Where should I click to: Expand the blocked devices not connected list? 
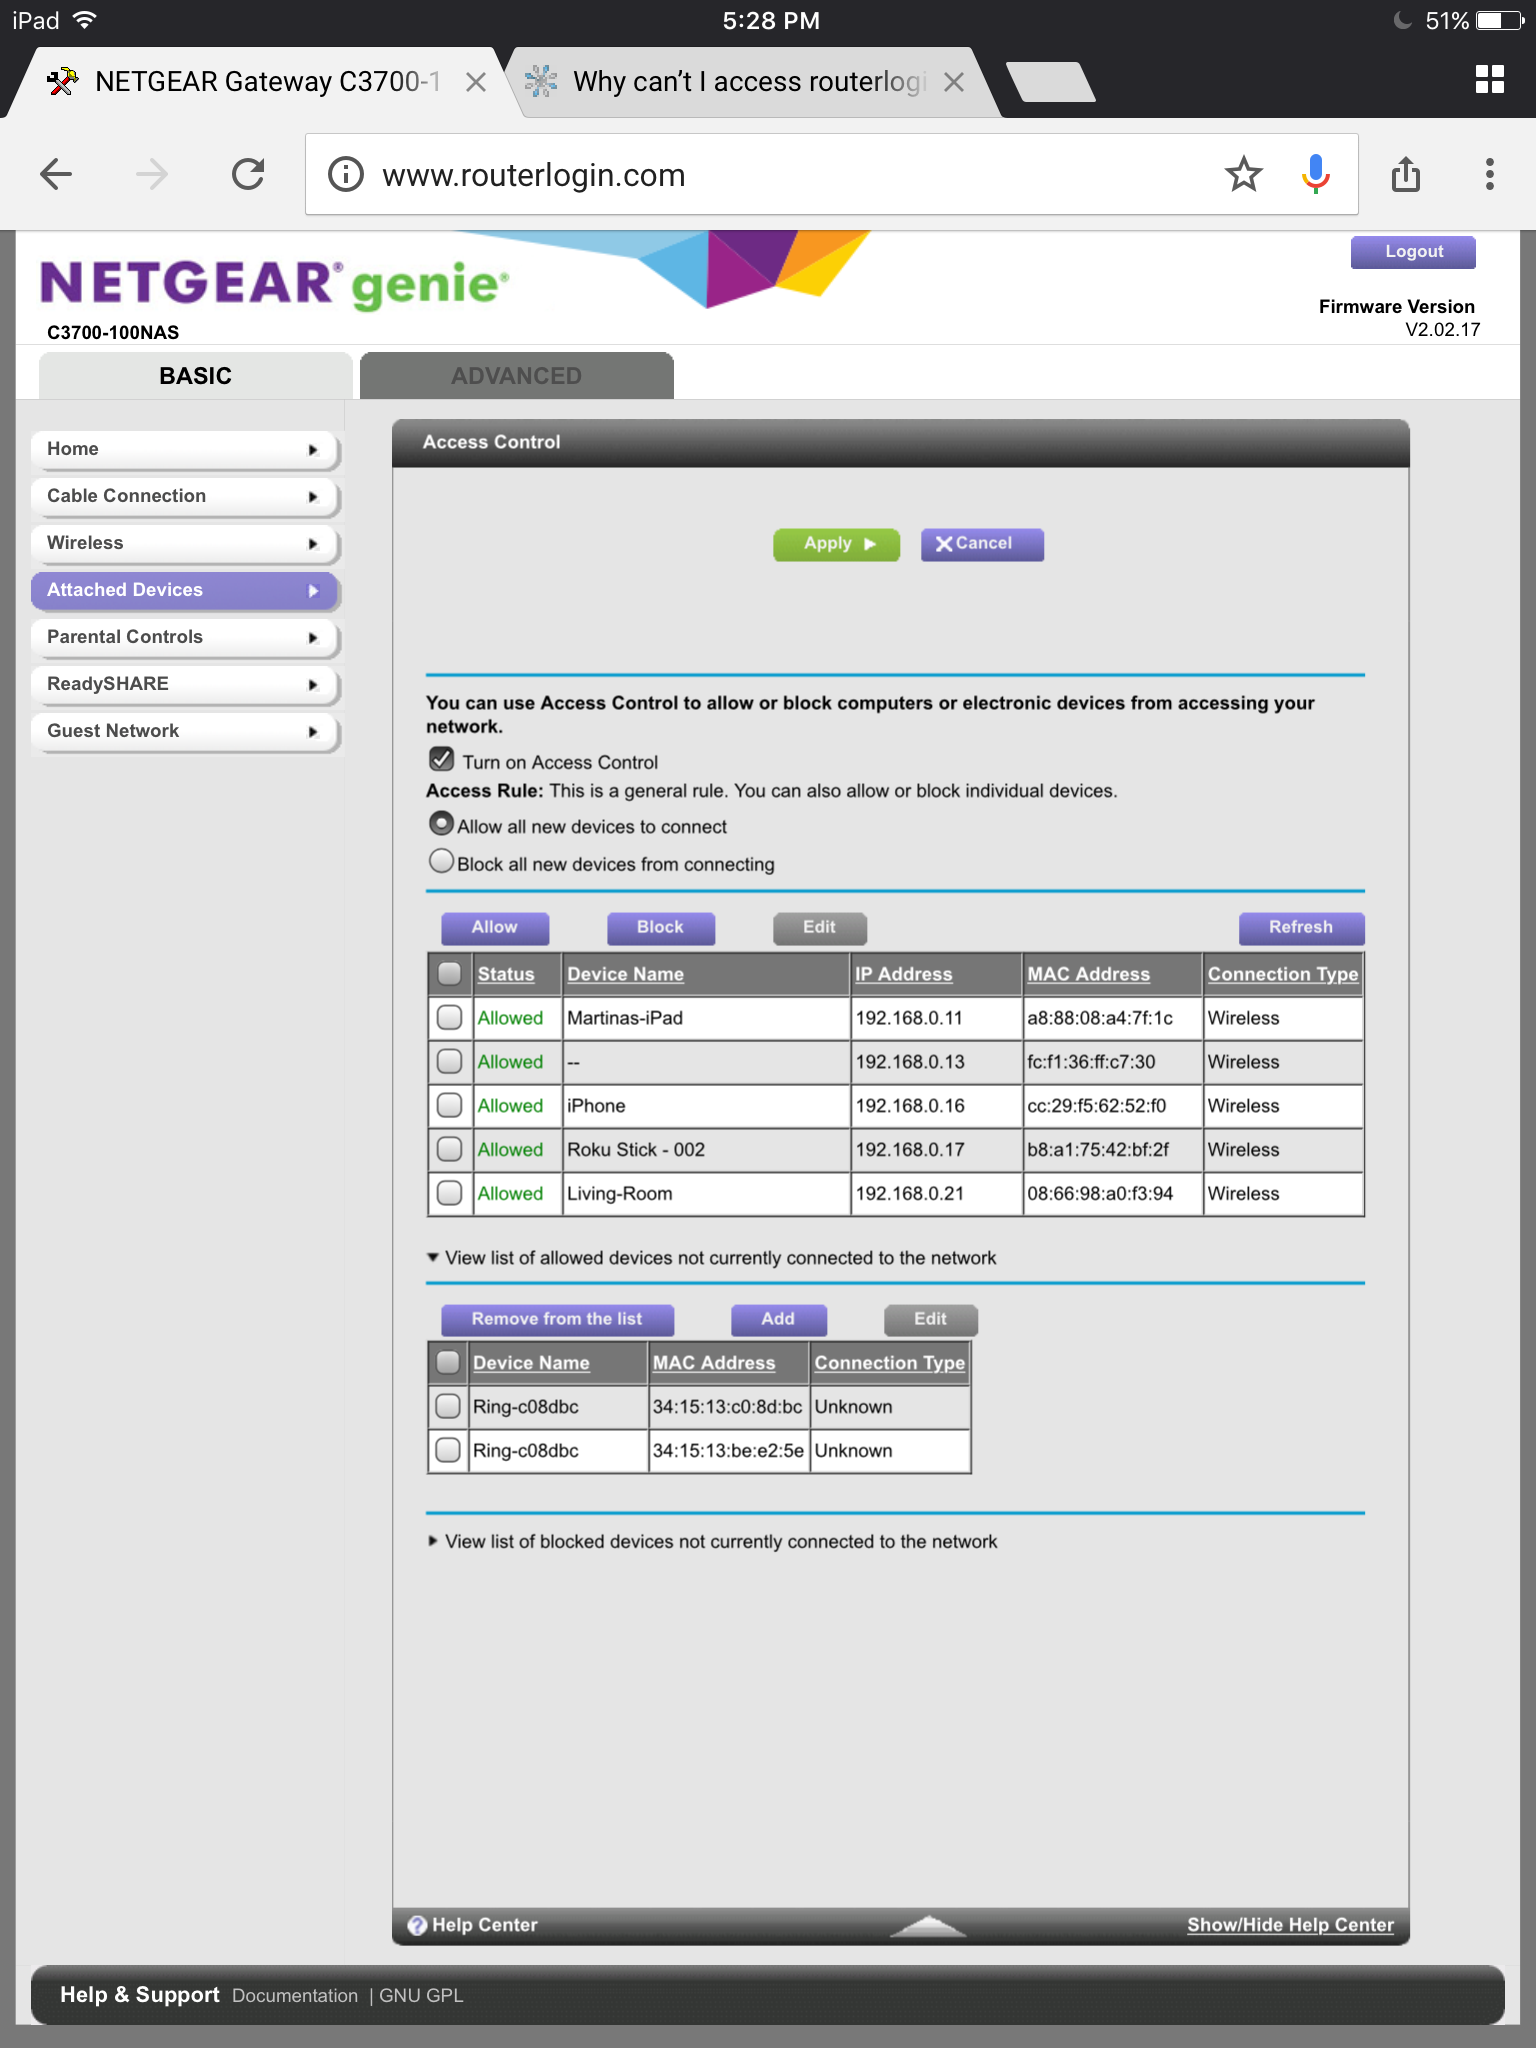(x=433, y=1541)
